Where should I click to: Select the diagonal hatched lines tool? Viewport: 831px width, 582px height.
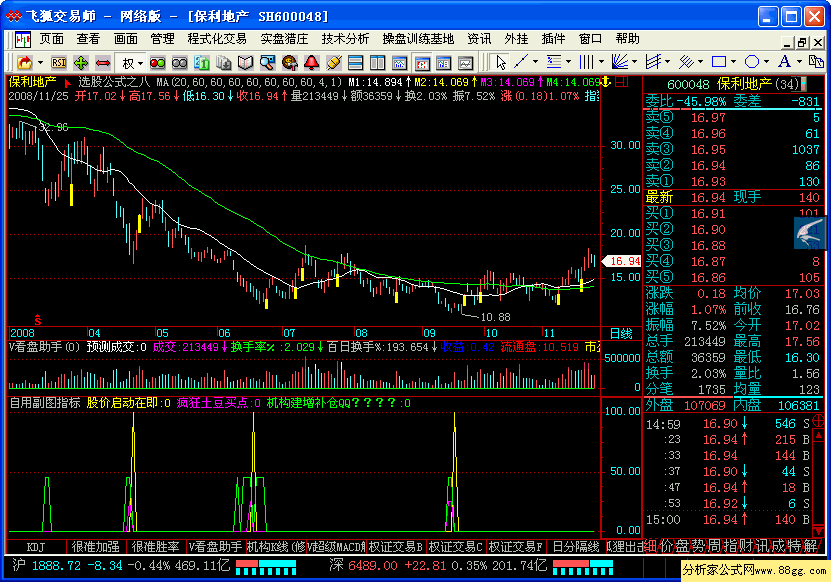686,62
